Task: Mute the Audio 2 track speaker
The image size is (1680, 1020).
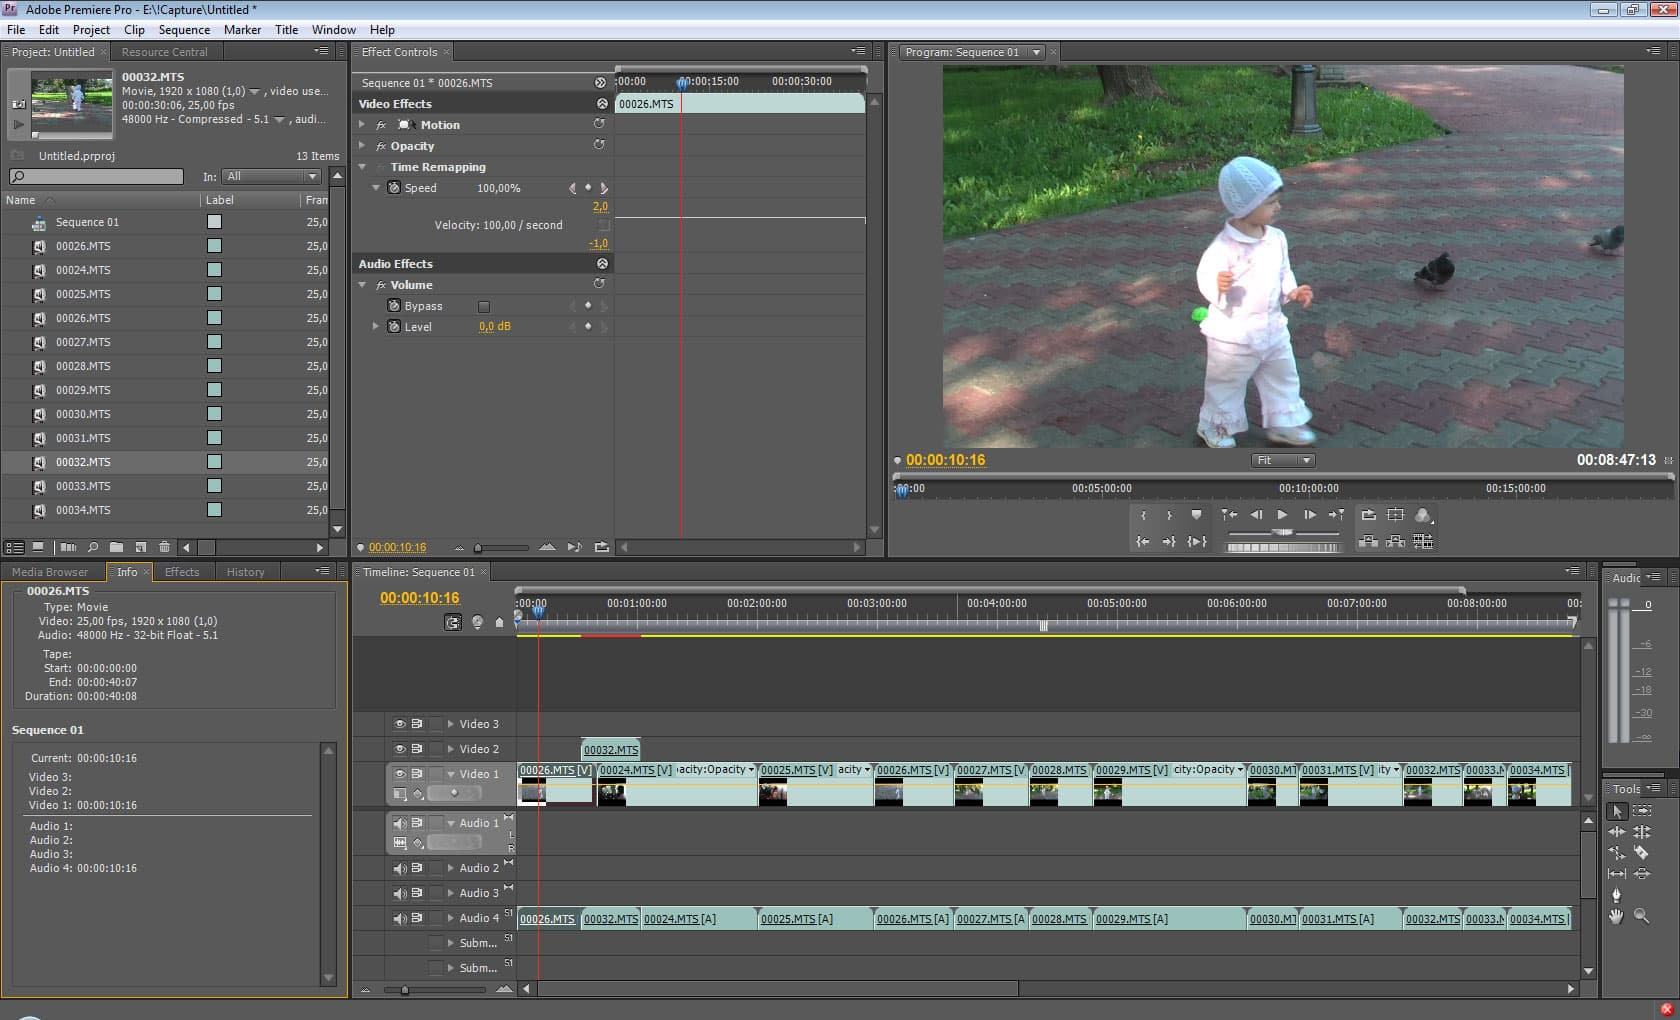Action: (x=400, y=868)
